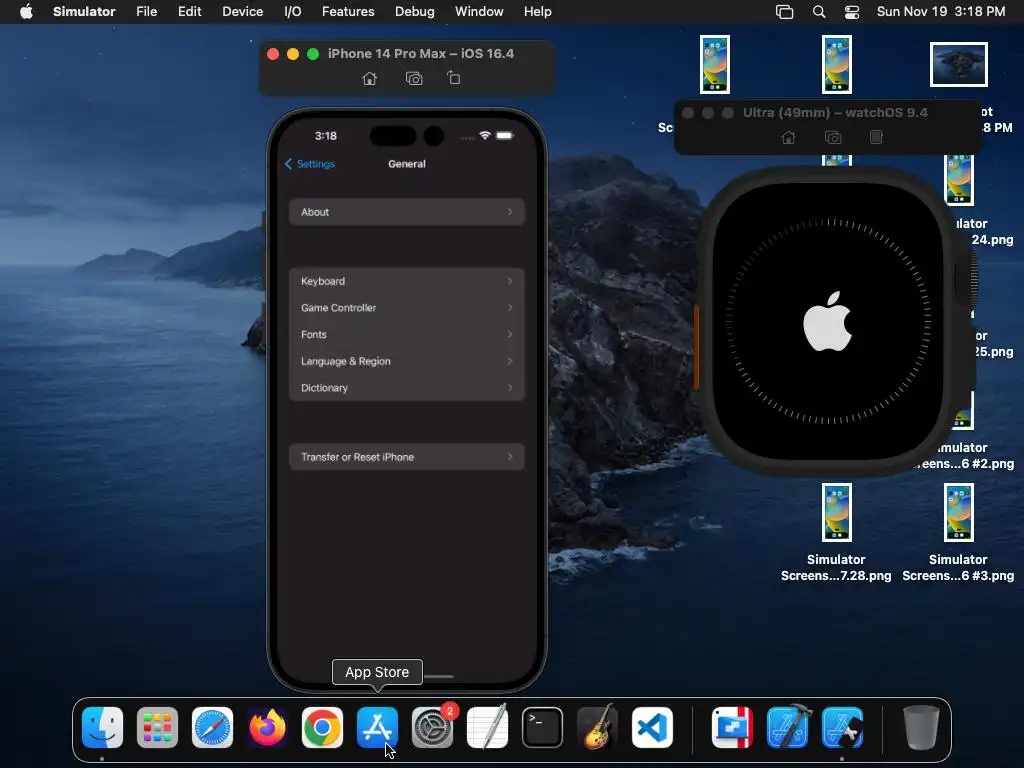
Task: Click the iPhone 14 Pro Max window title
Action: (421, 54)
